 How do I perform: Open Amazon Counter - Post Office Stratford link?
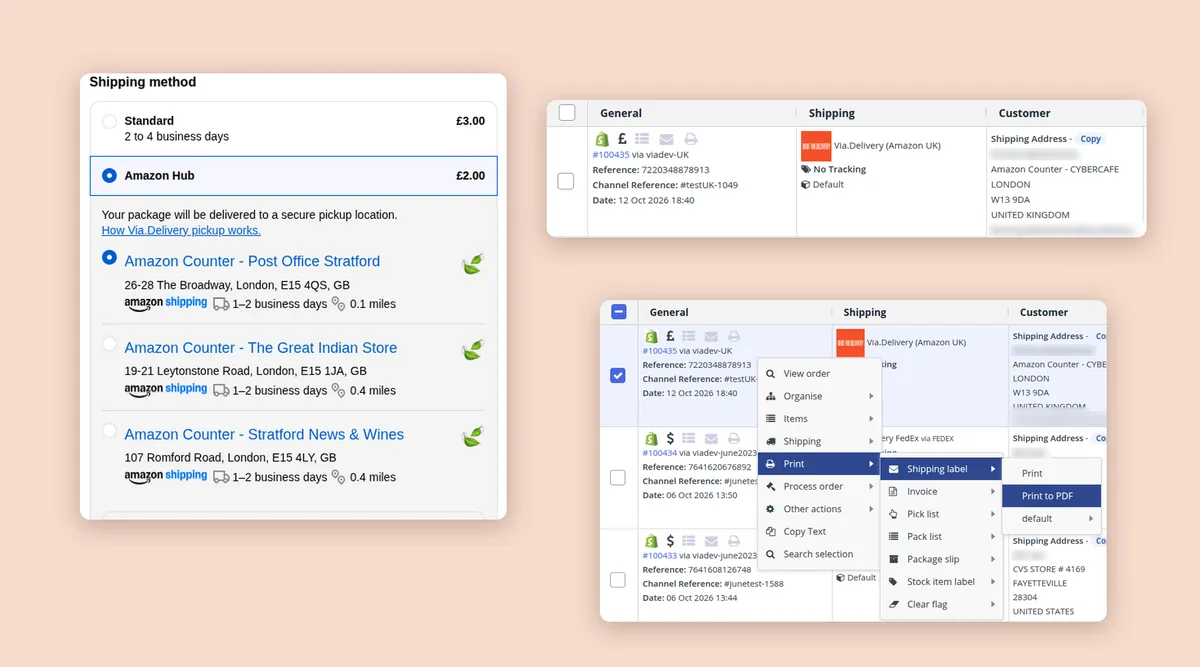[252, 261]
